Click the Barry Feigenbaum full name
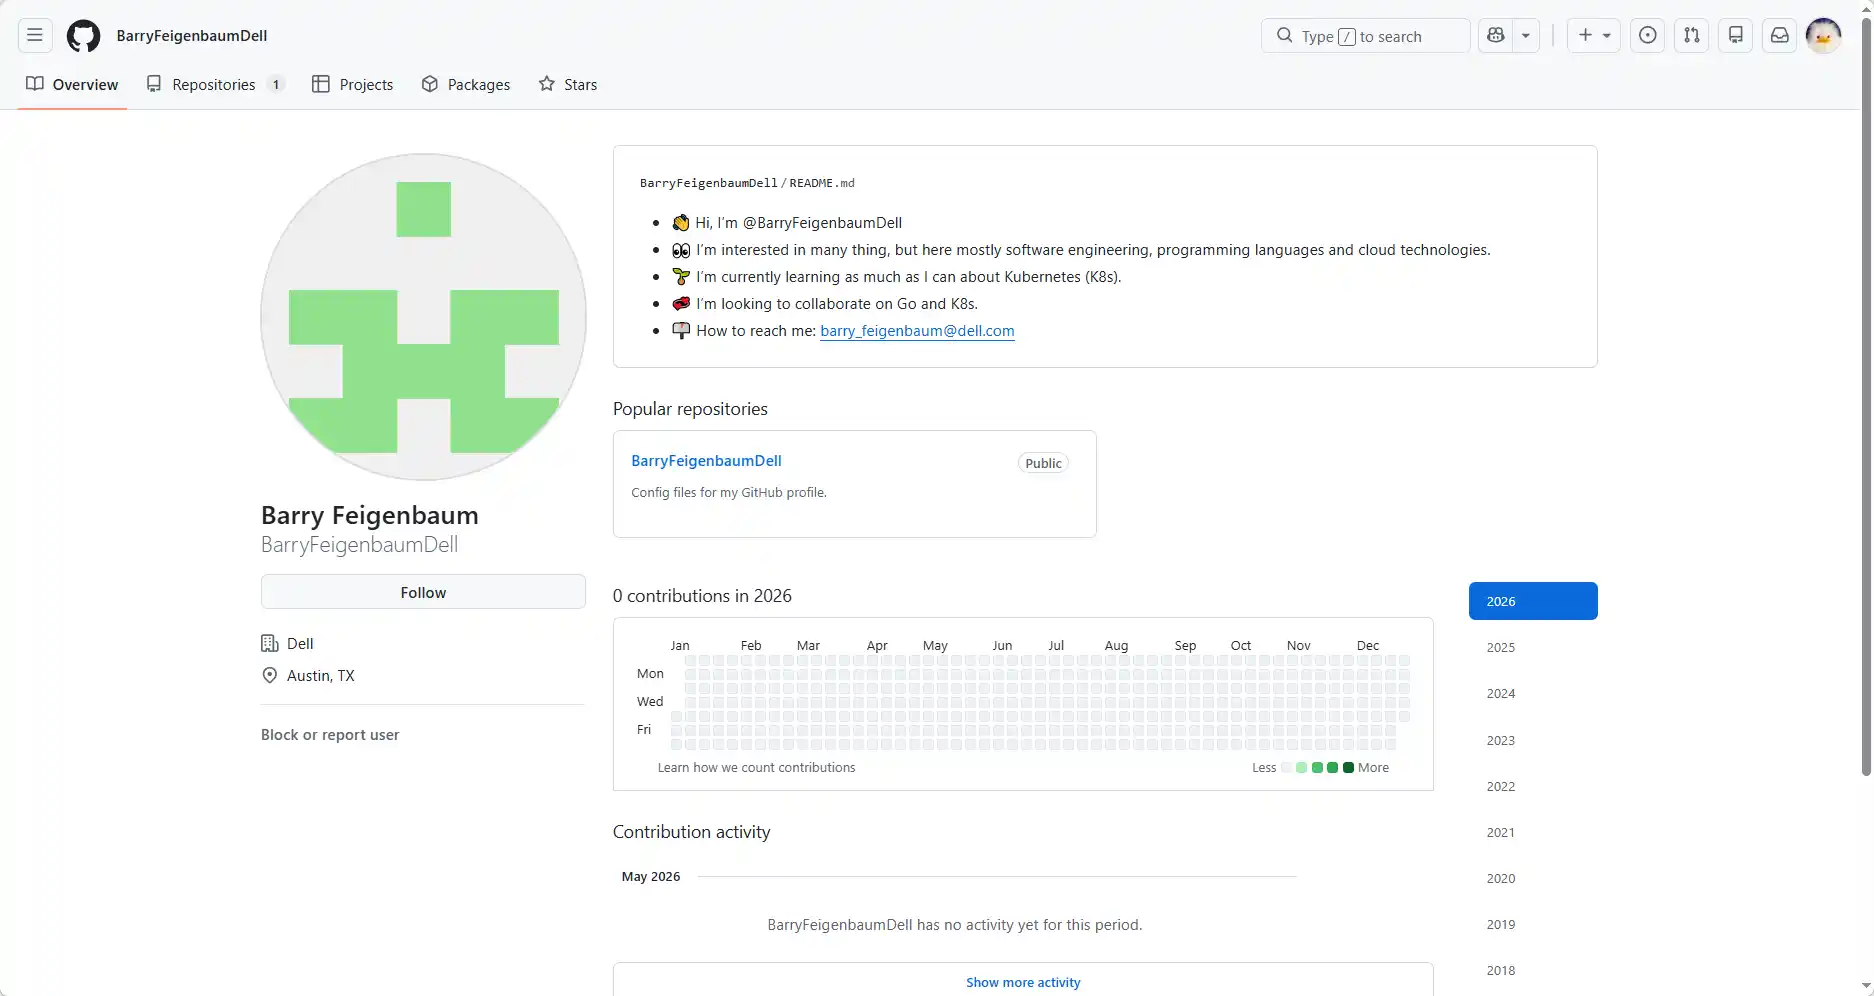This screenshot has height=996, width=1874. point(370,515)
